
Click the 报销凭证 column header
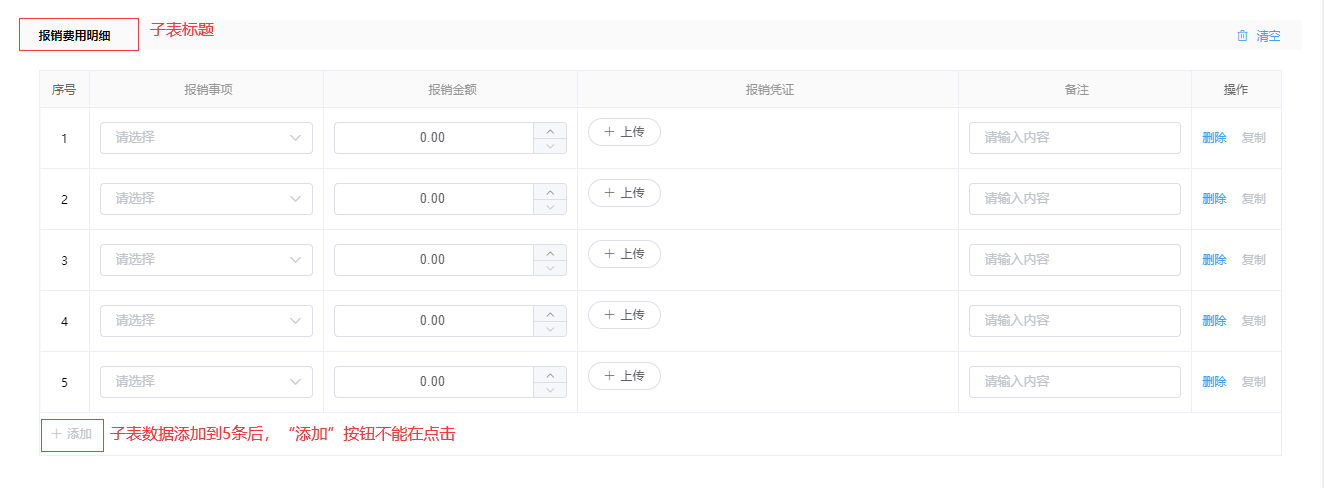point(768,90)
